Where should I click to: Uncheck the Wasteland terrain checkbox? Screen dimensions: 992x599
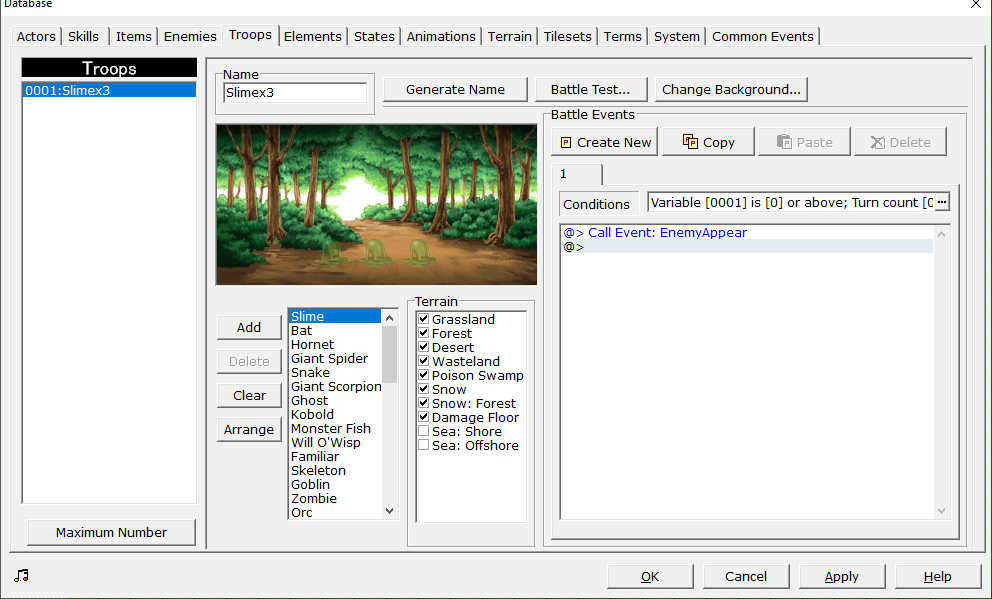(424, 361)
